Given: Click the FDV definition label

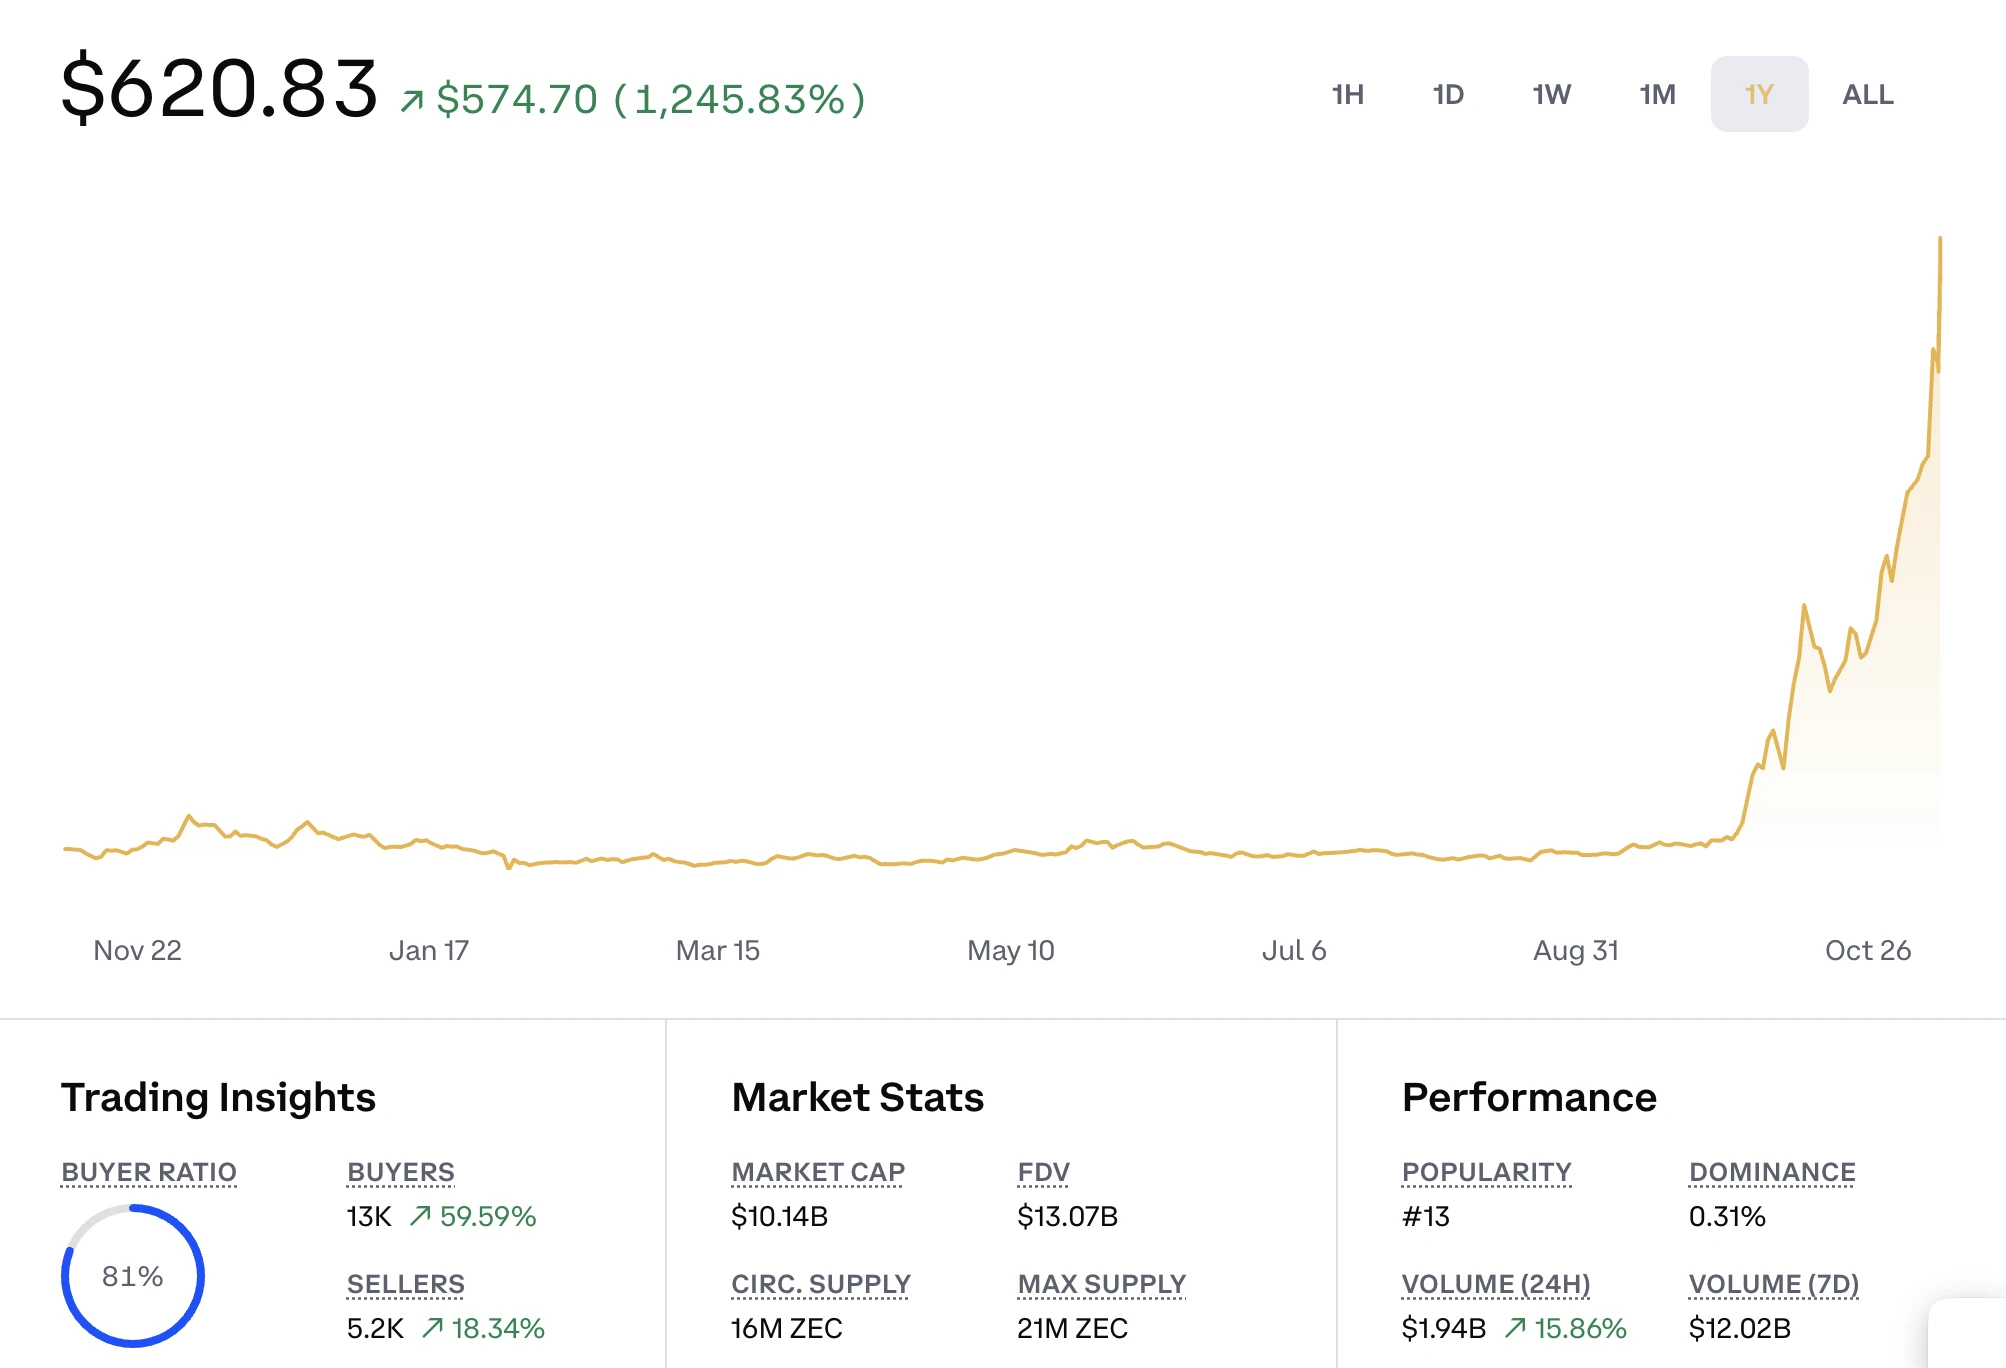Looking at the screenshot, I should tap(1043, 1171).
